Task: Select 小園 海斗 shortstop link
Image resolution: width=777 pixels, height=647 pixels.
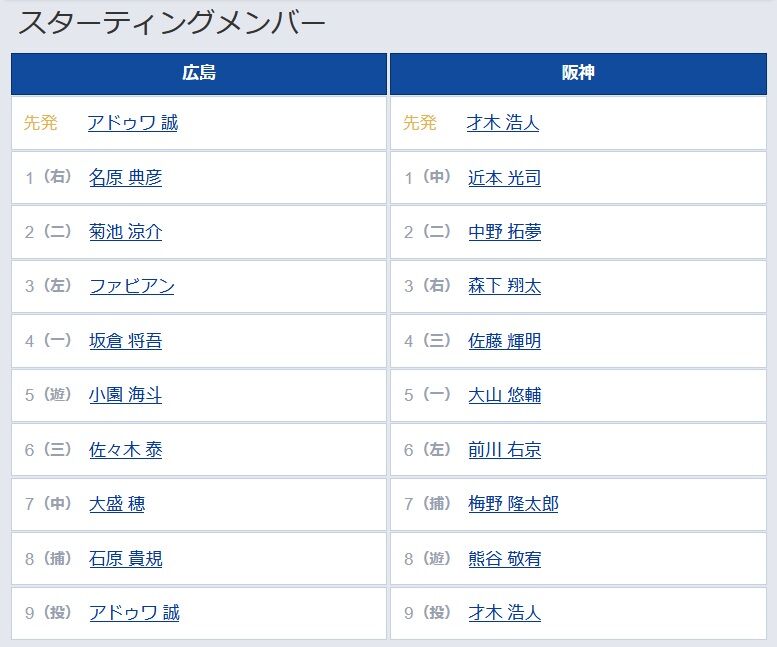Action: click(x=125, y=395)
